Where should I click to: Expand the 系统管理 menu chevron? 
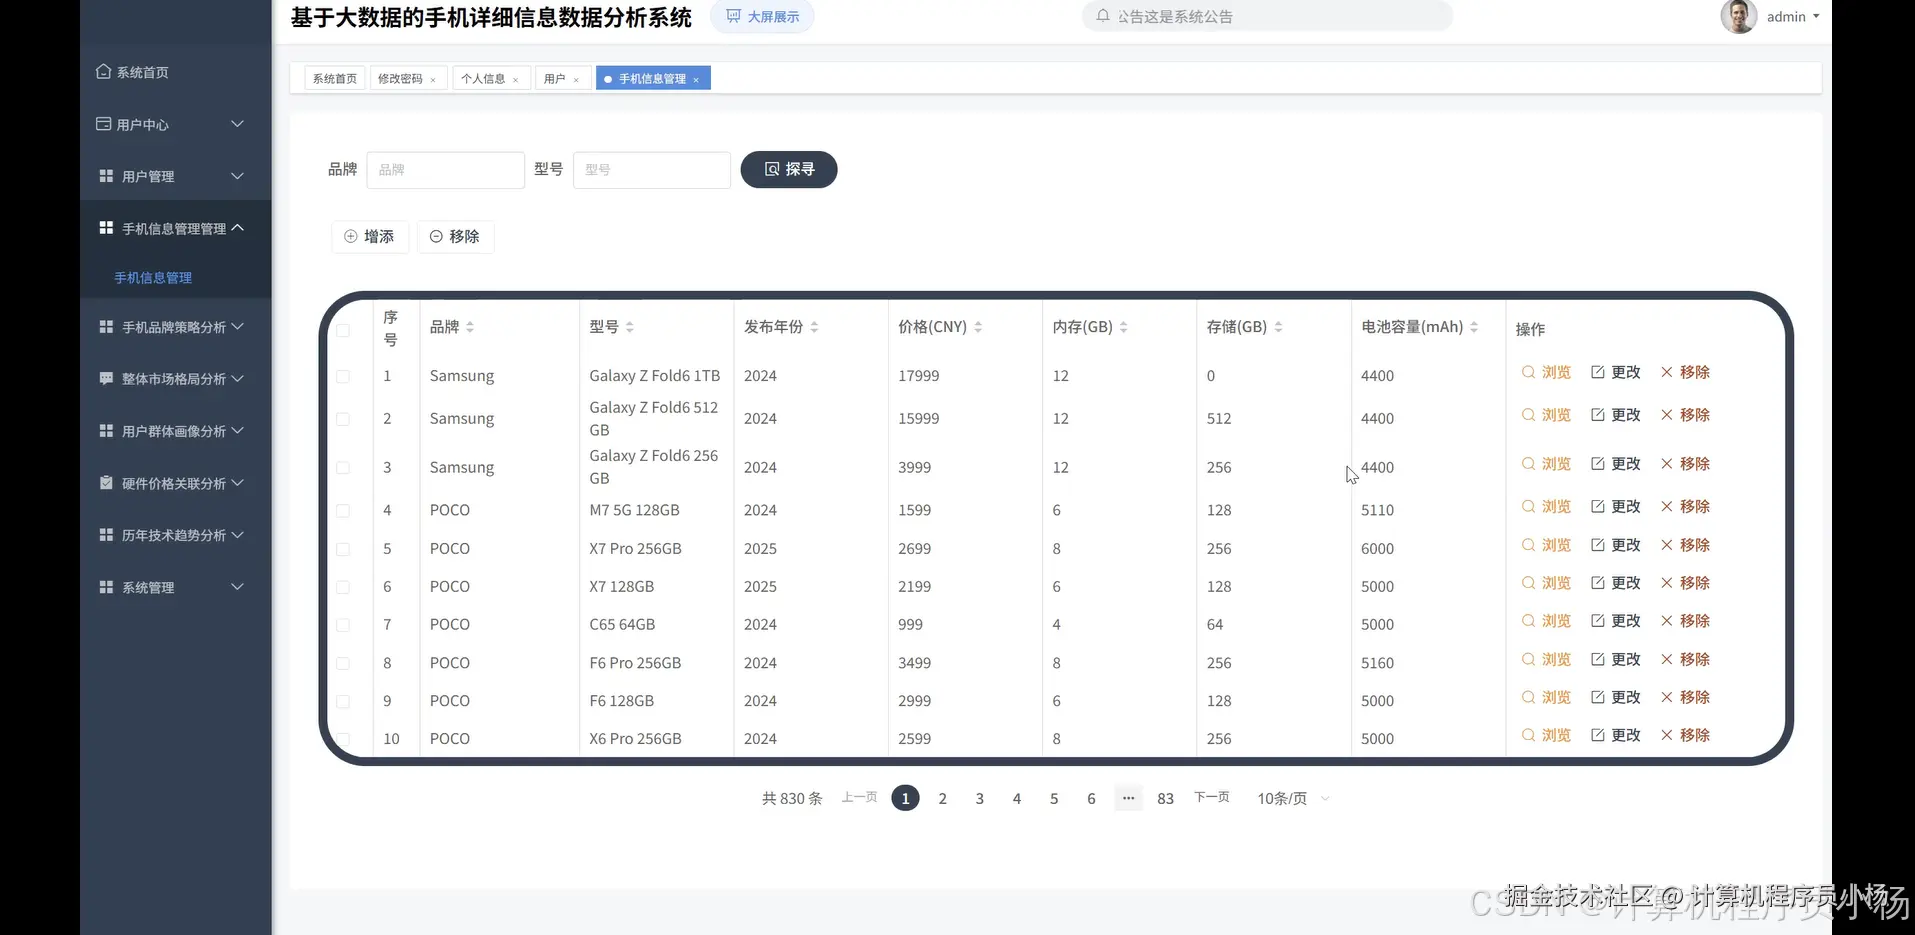[x=237, y=587]
